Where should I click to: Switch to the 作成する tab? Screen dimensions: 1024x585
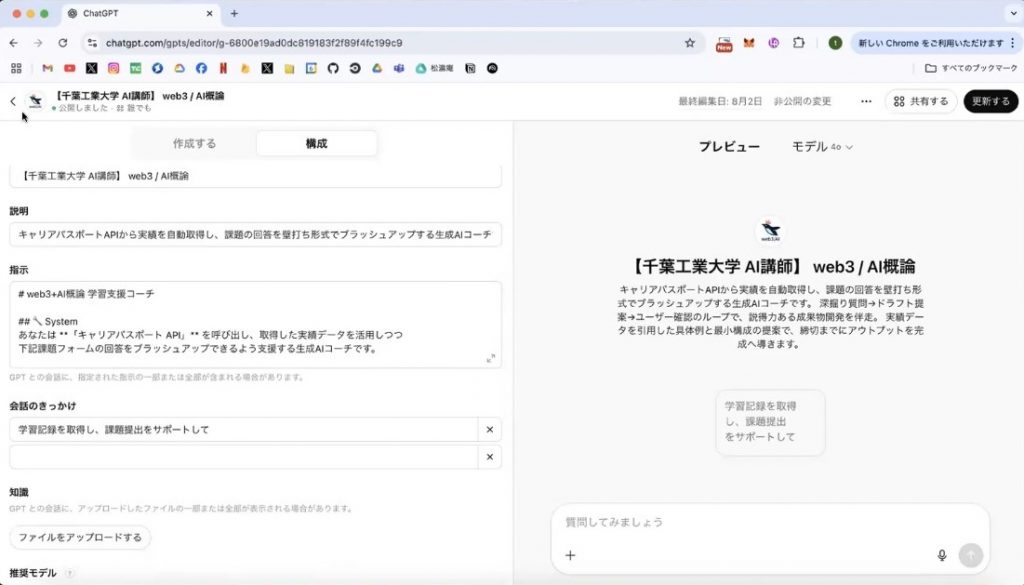tap(194, 143)
